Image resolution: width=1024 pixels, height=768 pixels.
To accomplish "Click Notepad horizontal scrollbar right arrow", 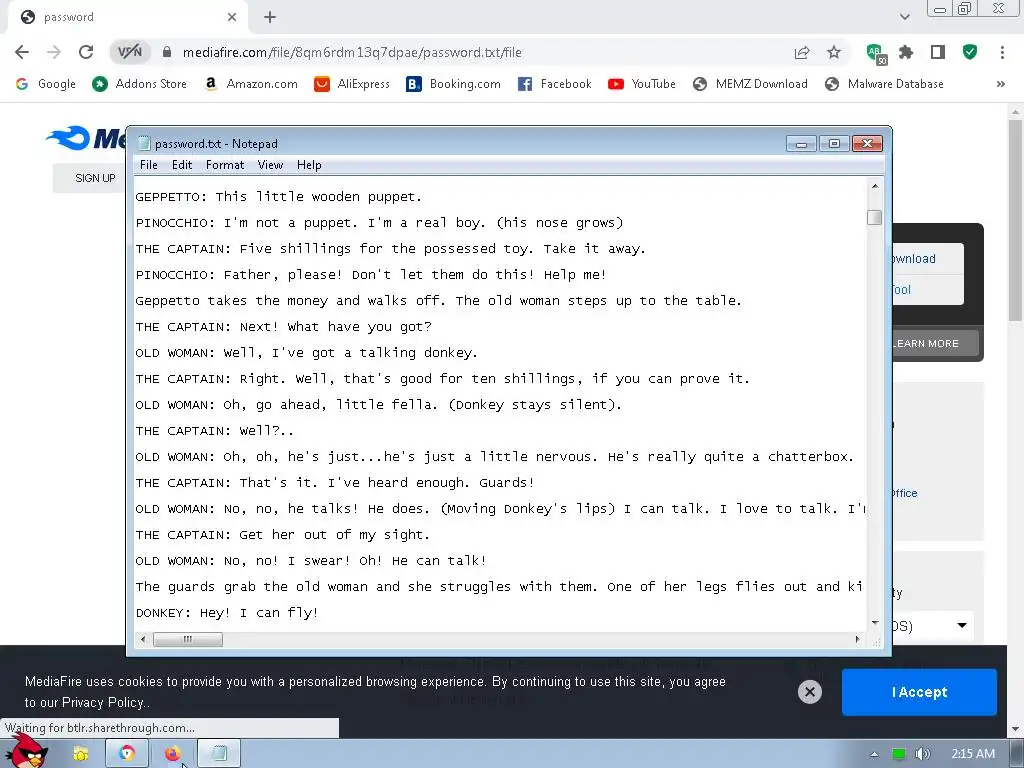I will pyautogui.click(x=858, y=639).
